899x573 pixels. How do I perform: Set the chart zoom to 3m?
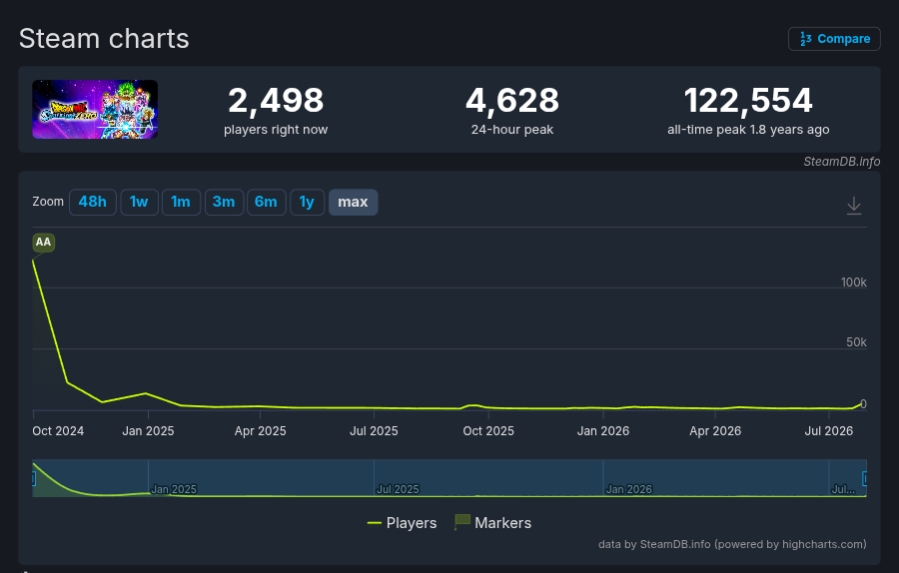click(224, 202)
